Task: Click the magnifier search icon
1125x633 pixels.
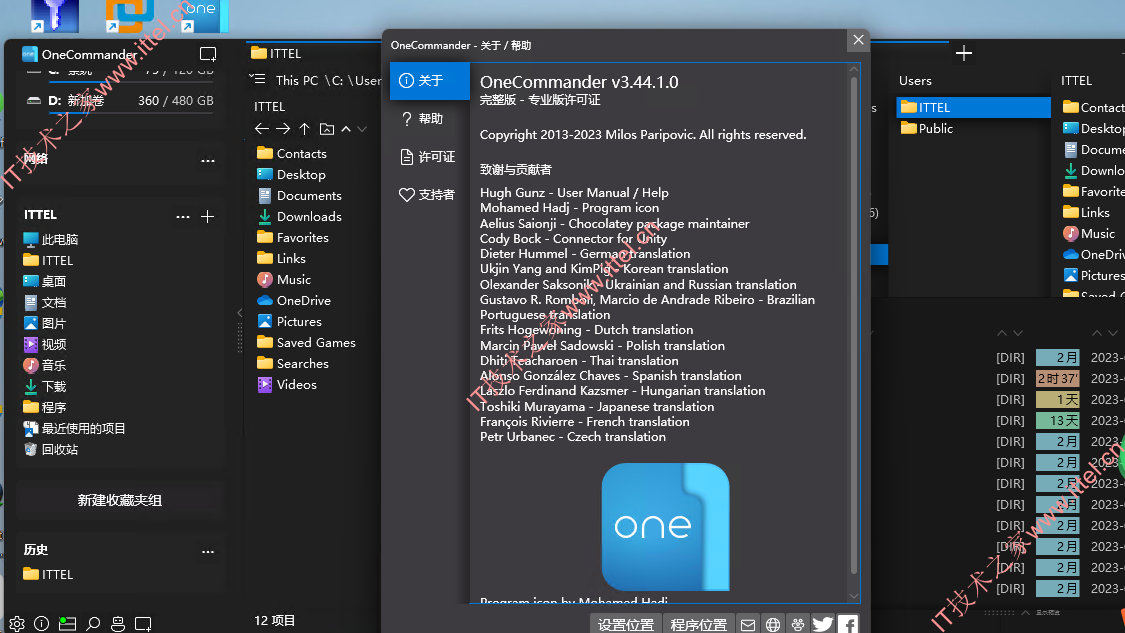Action: (93, 624)
